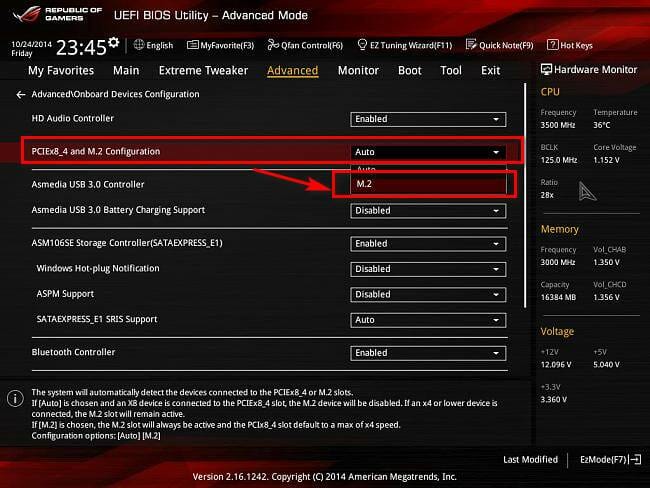Switch to Main tab
650x488 pixels.
click(x=126, y=70)
